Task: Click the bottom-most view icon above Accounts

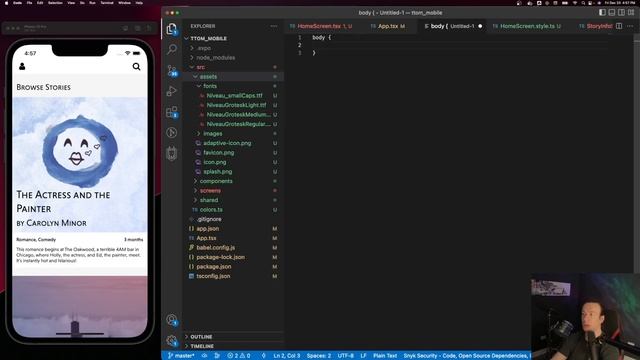Action: pos(172,153)
